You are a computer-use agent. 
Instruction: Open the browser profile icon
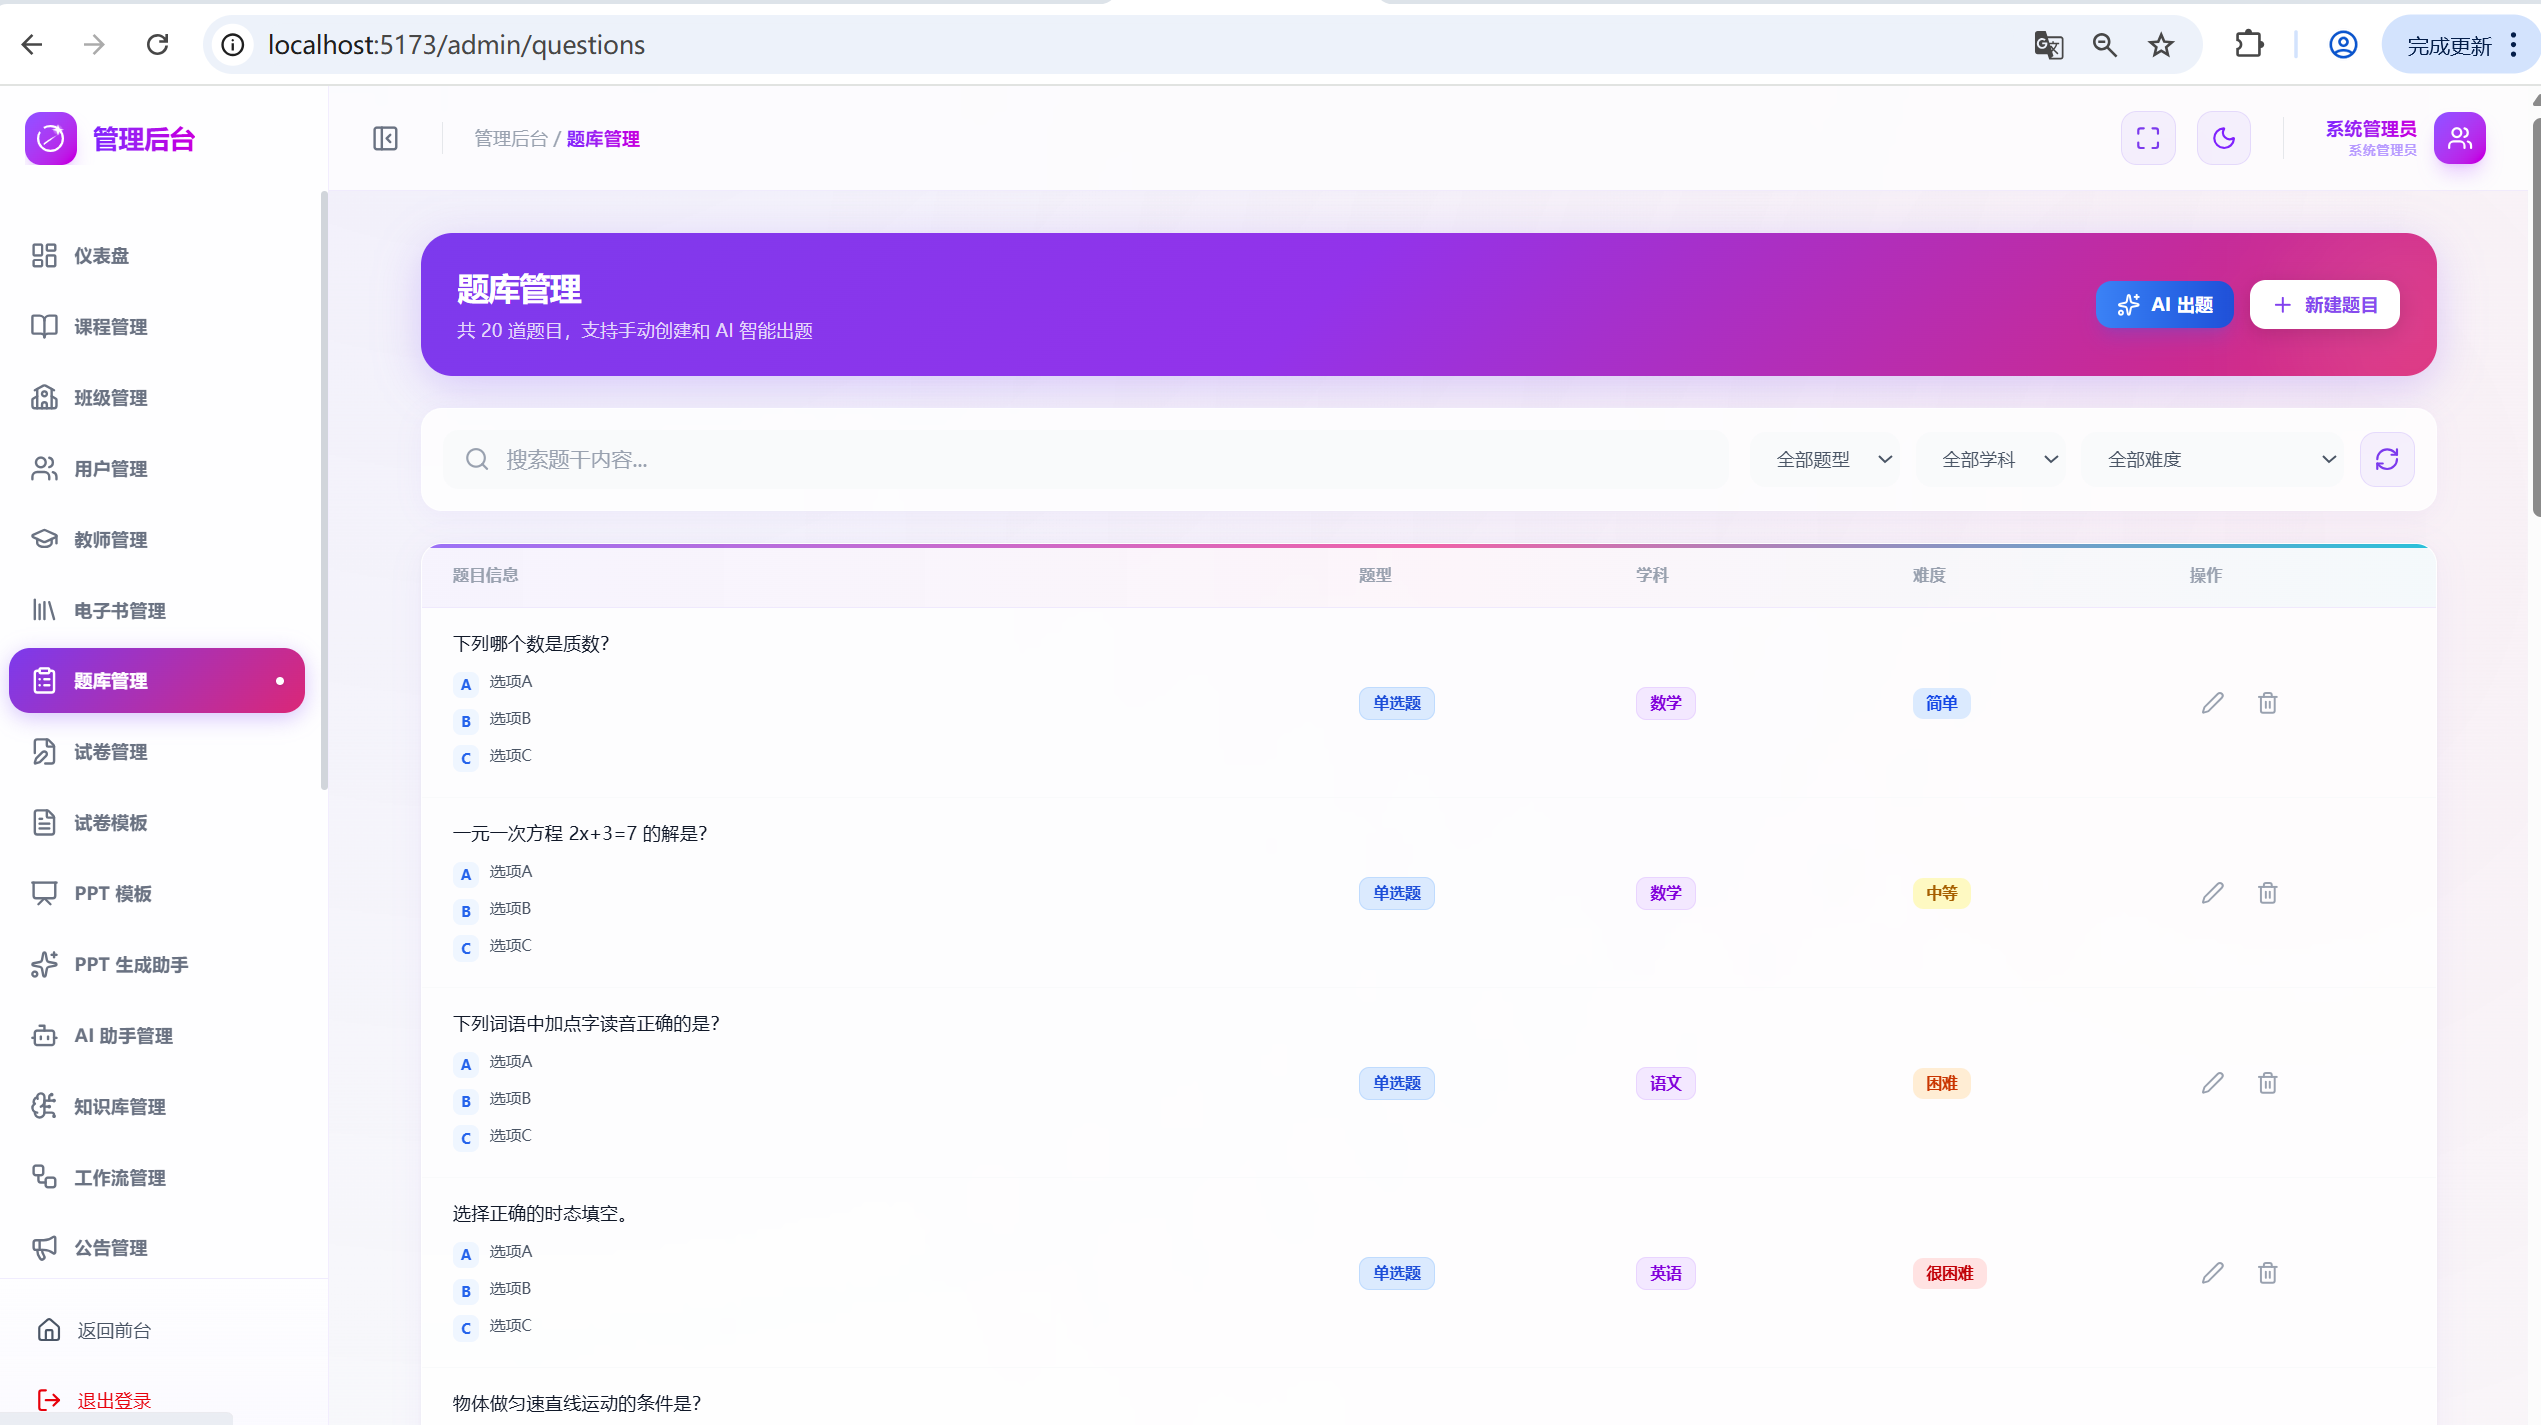[x=2343, y=45]
